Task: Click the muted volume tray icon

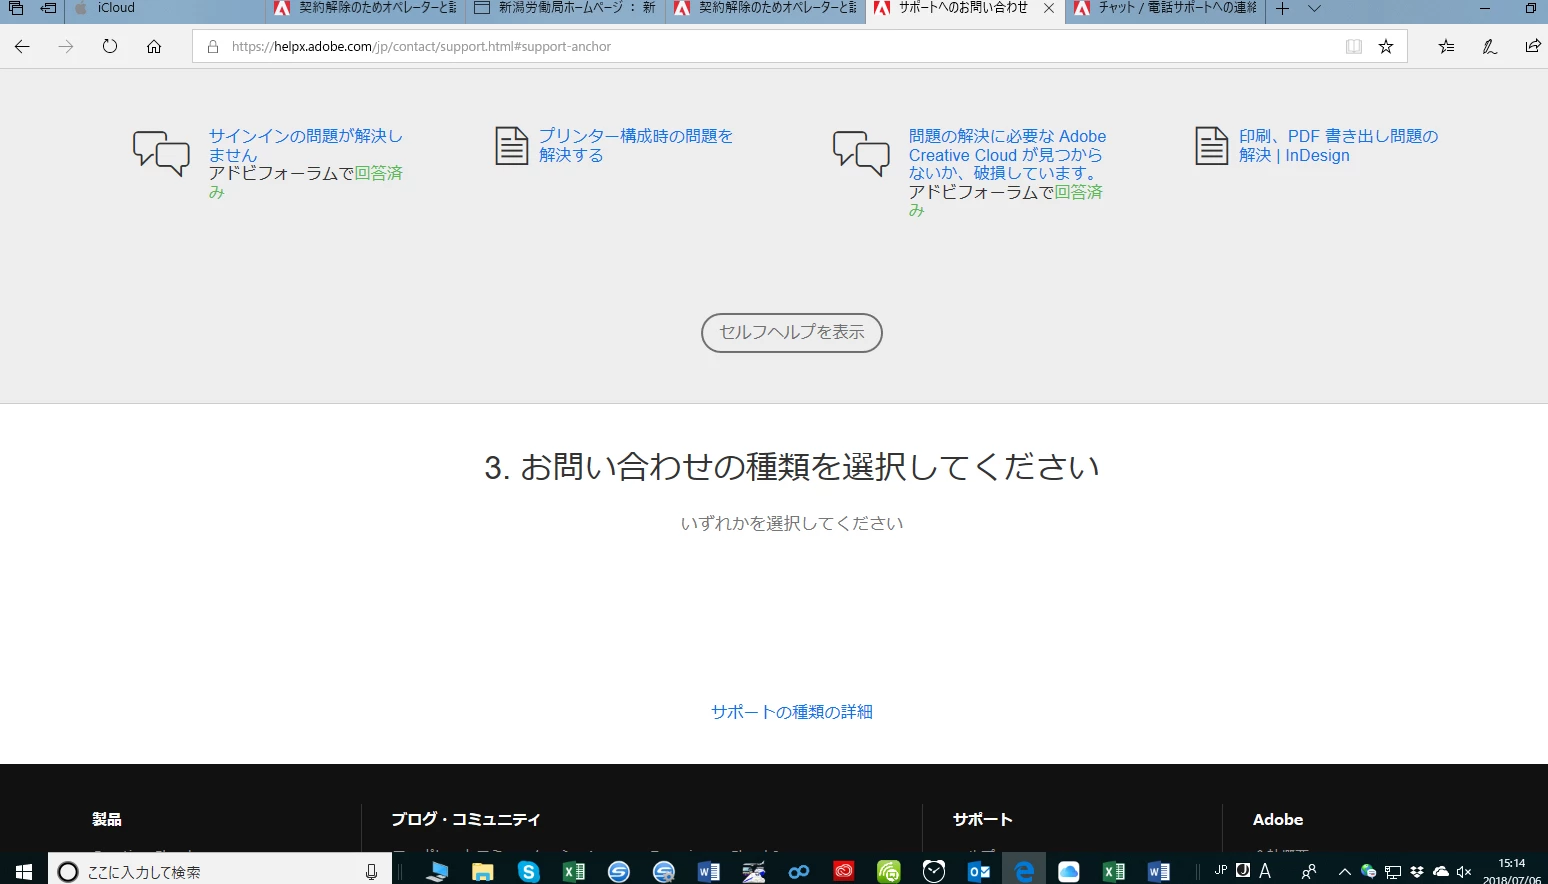Action: (x=1465, y=872)
